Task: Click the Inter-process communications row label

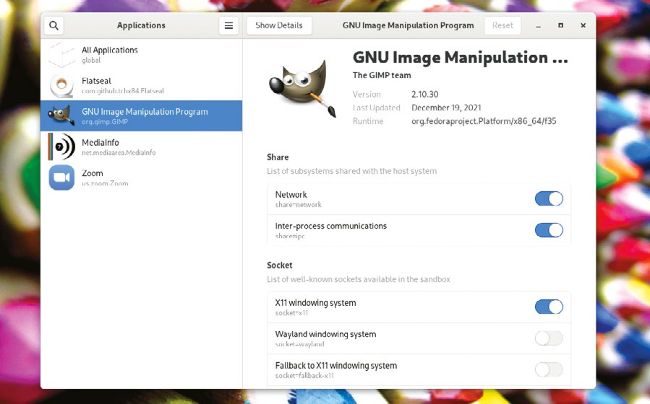Action: [x=331, y=226]
